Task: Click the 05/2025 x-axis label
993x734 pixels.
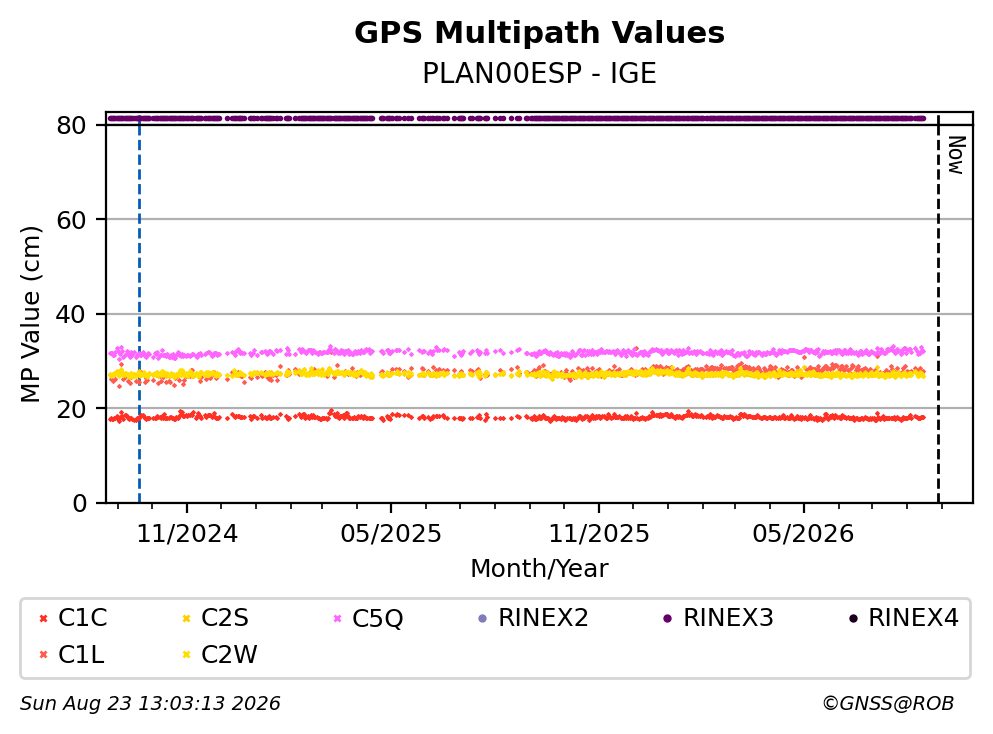Action: [391, 534]
